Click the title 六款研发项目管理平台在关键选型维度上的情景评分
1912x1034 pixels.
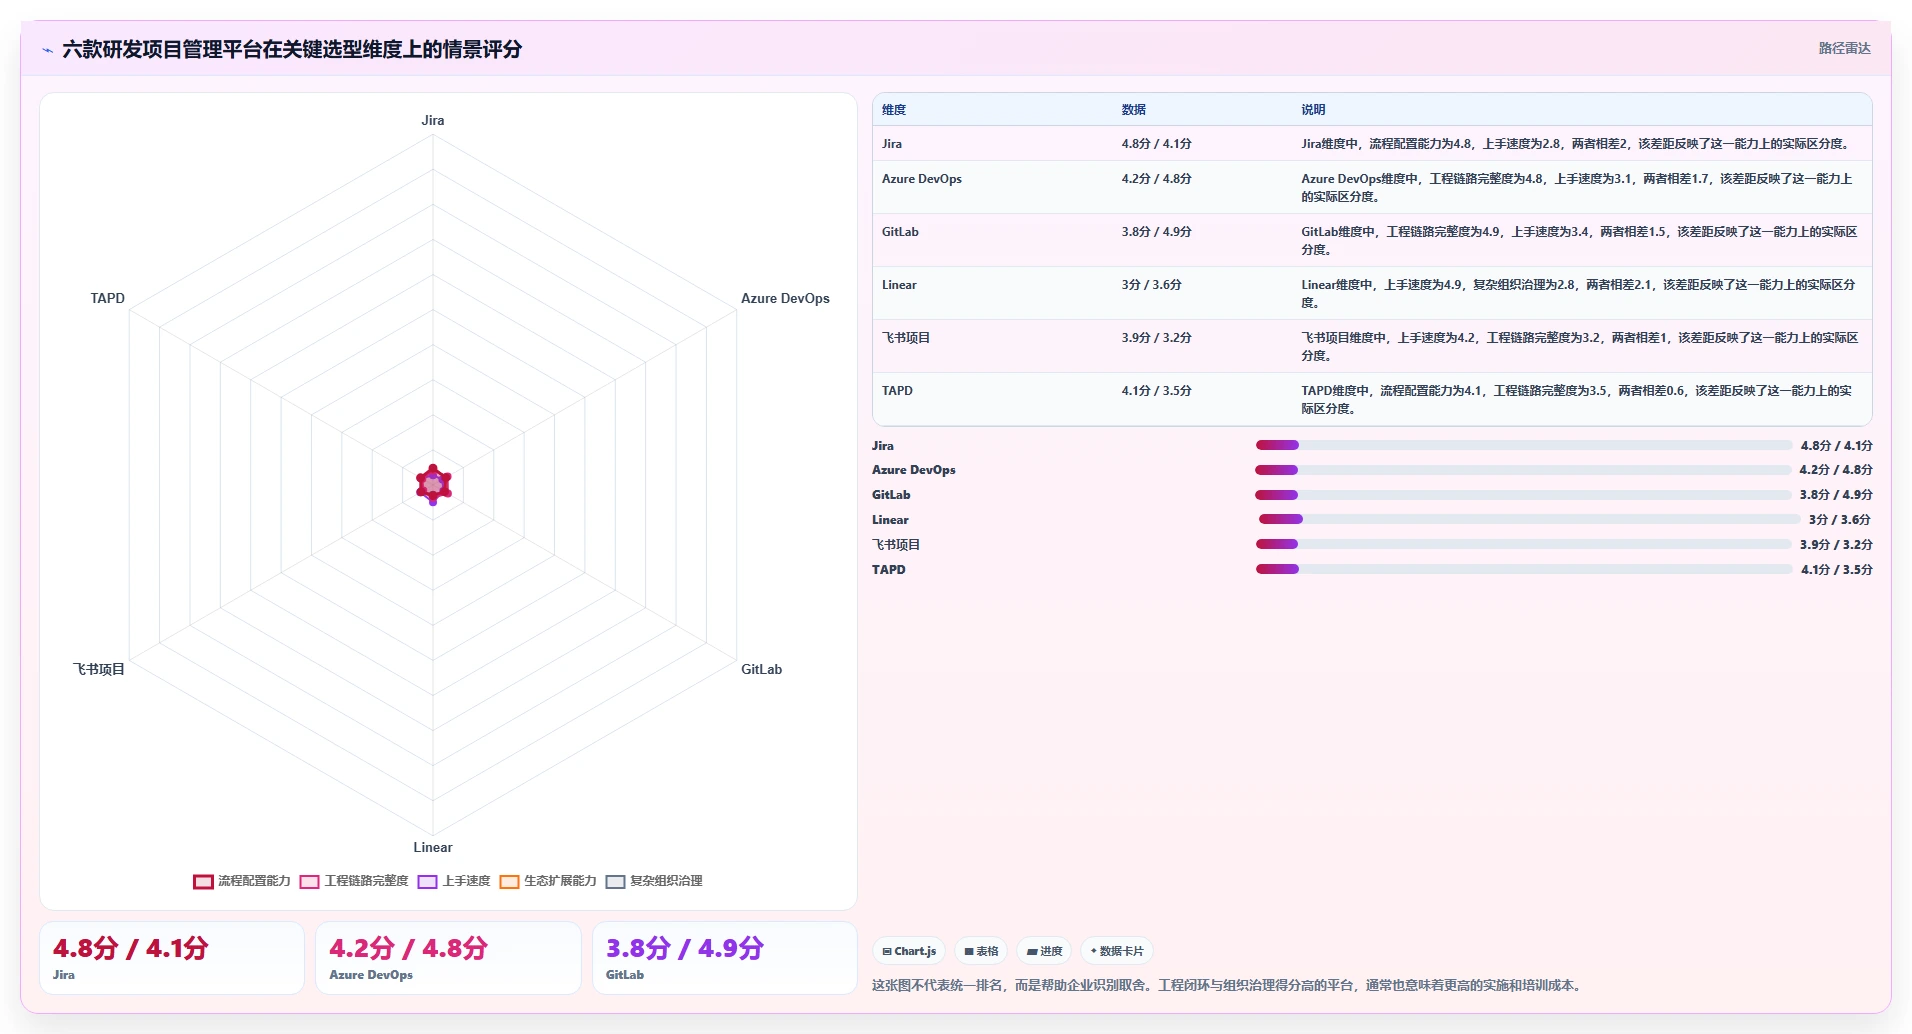click(292, 49)
